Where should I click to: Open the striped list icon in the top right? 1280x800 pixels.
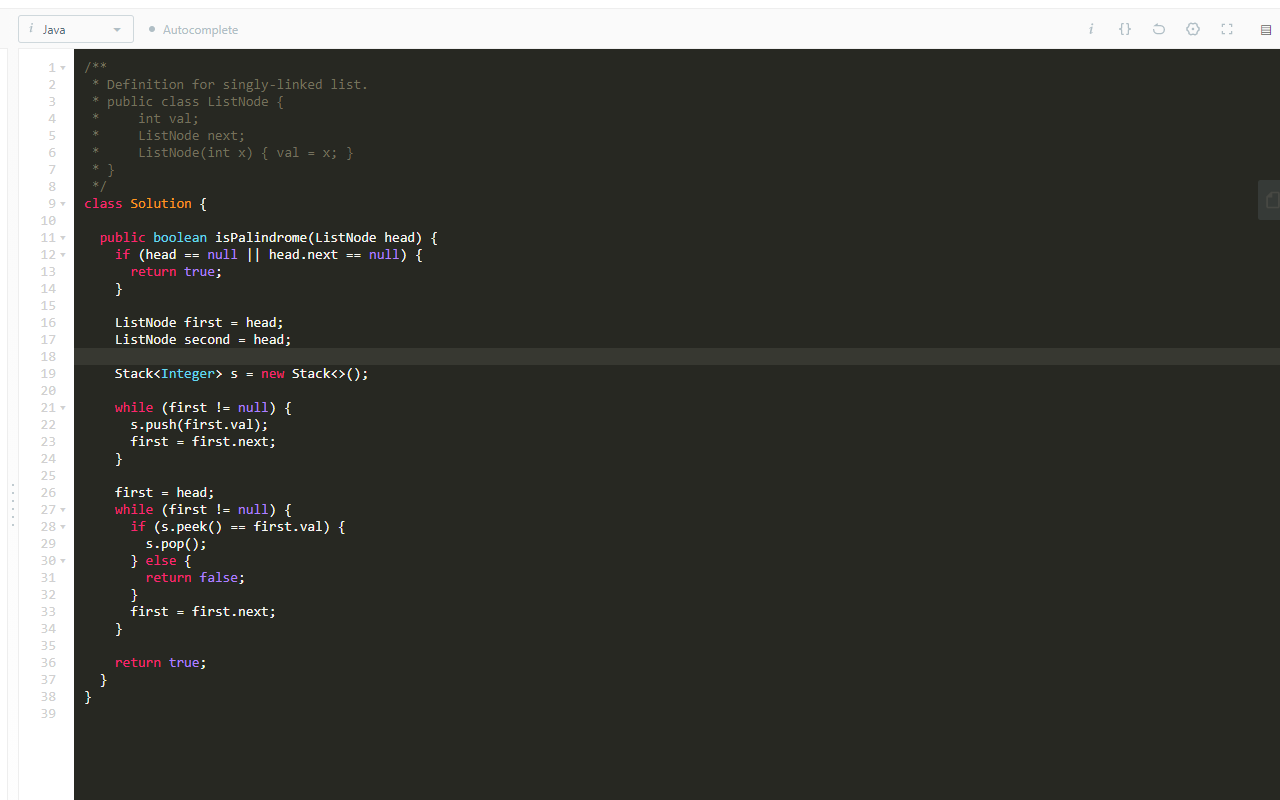[x=1266, y=30]
